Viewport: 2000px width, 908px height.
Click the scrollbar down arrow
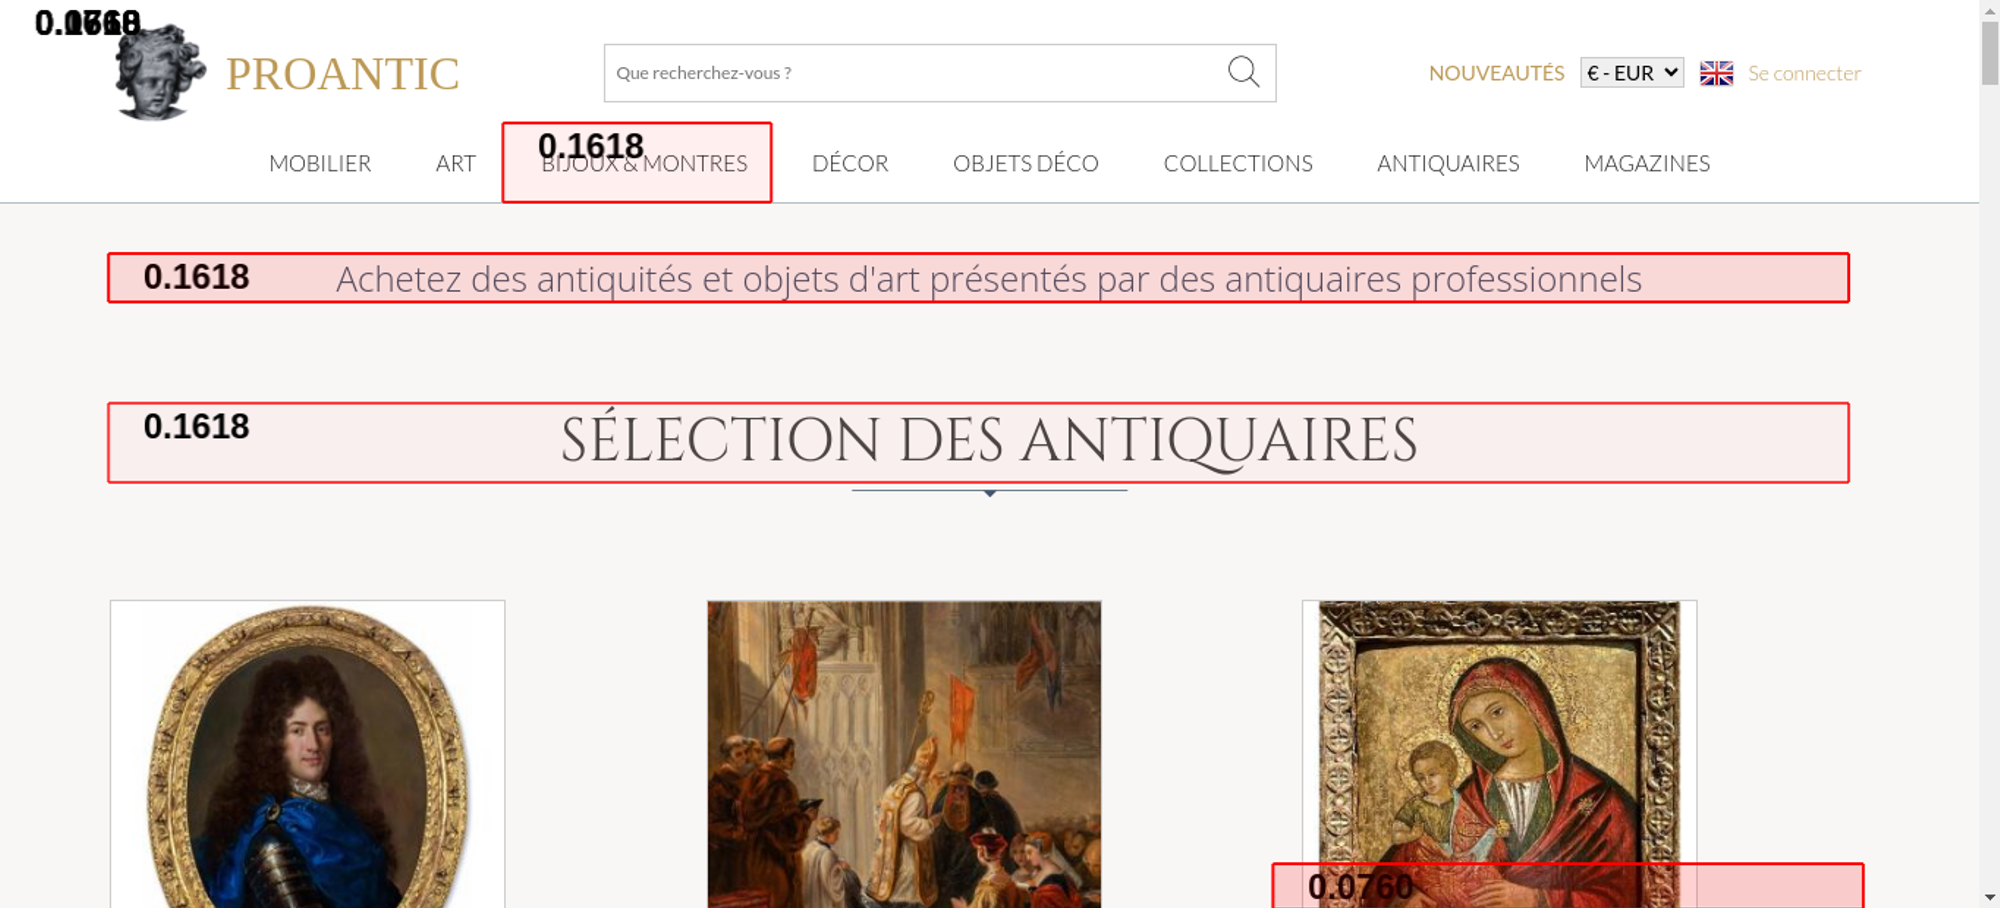click(1989, 897)
